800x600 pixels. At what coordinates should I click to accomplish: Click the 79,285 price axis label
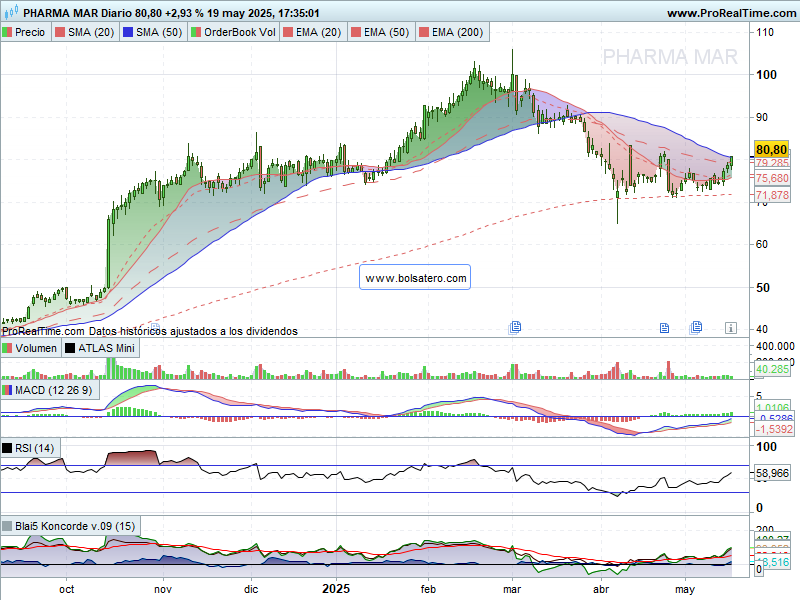pyautogui.click(x=771, y=163)
